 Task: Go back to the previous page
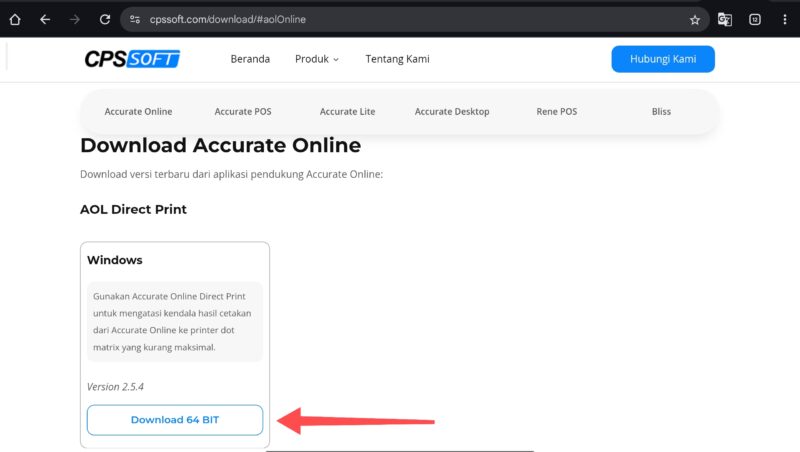(45, 19)
